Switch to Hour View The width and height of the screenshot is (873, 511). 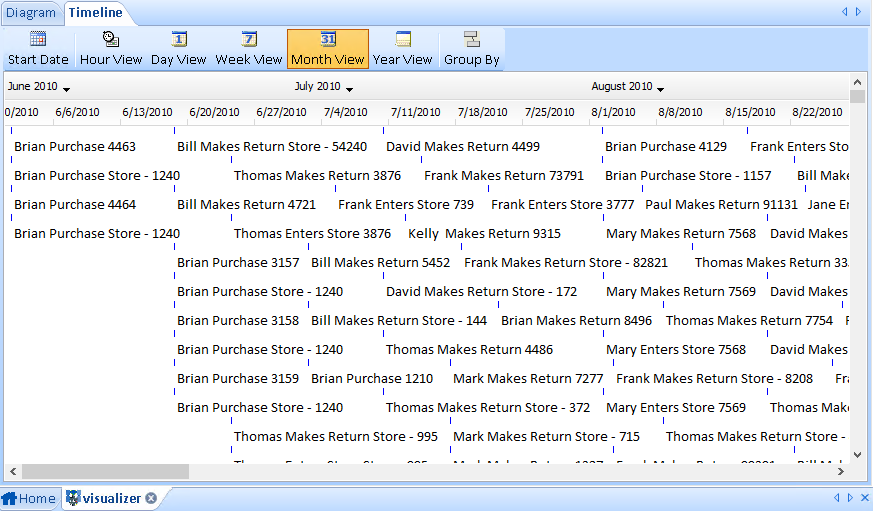[111, 40]
